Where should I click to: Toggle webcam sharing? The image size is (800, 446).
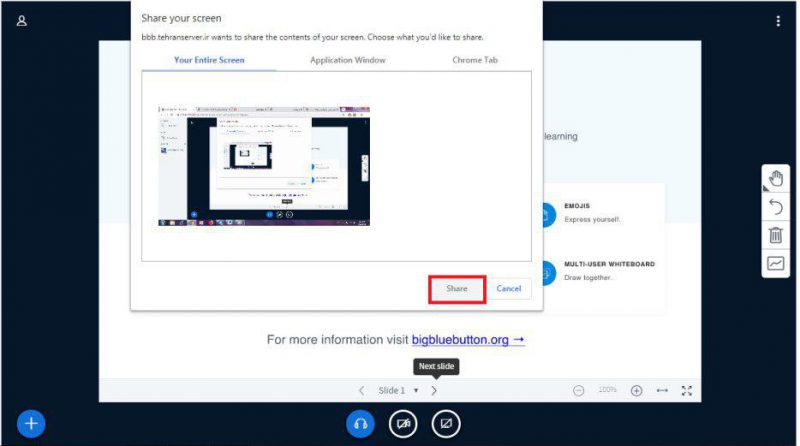click(x=403, y=424)
